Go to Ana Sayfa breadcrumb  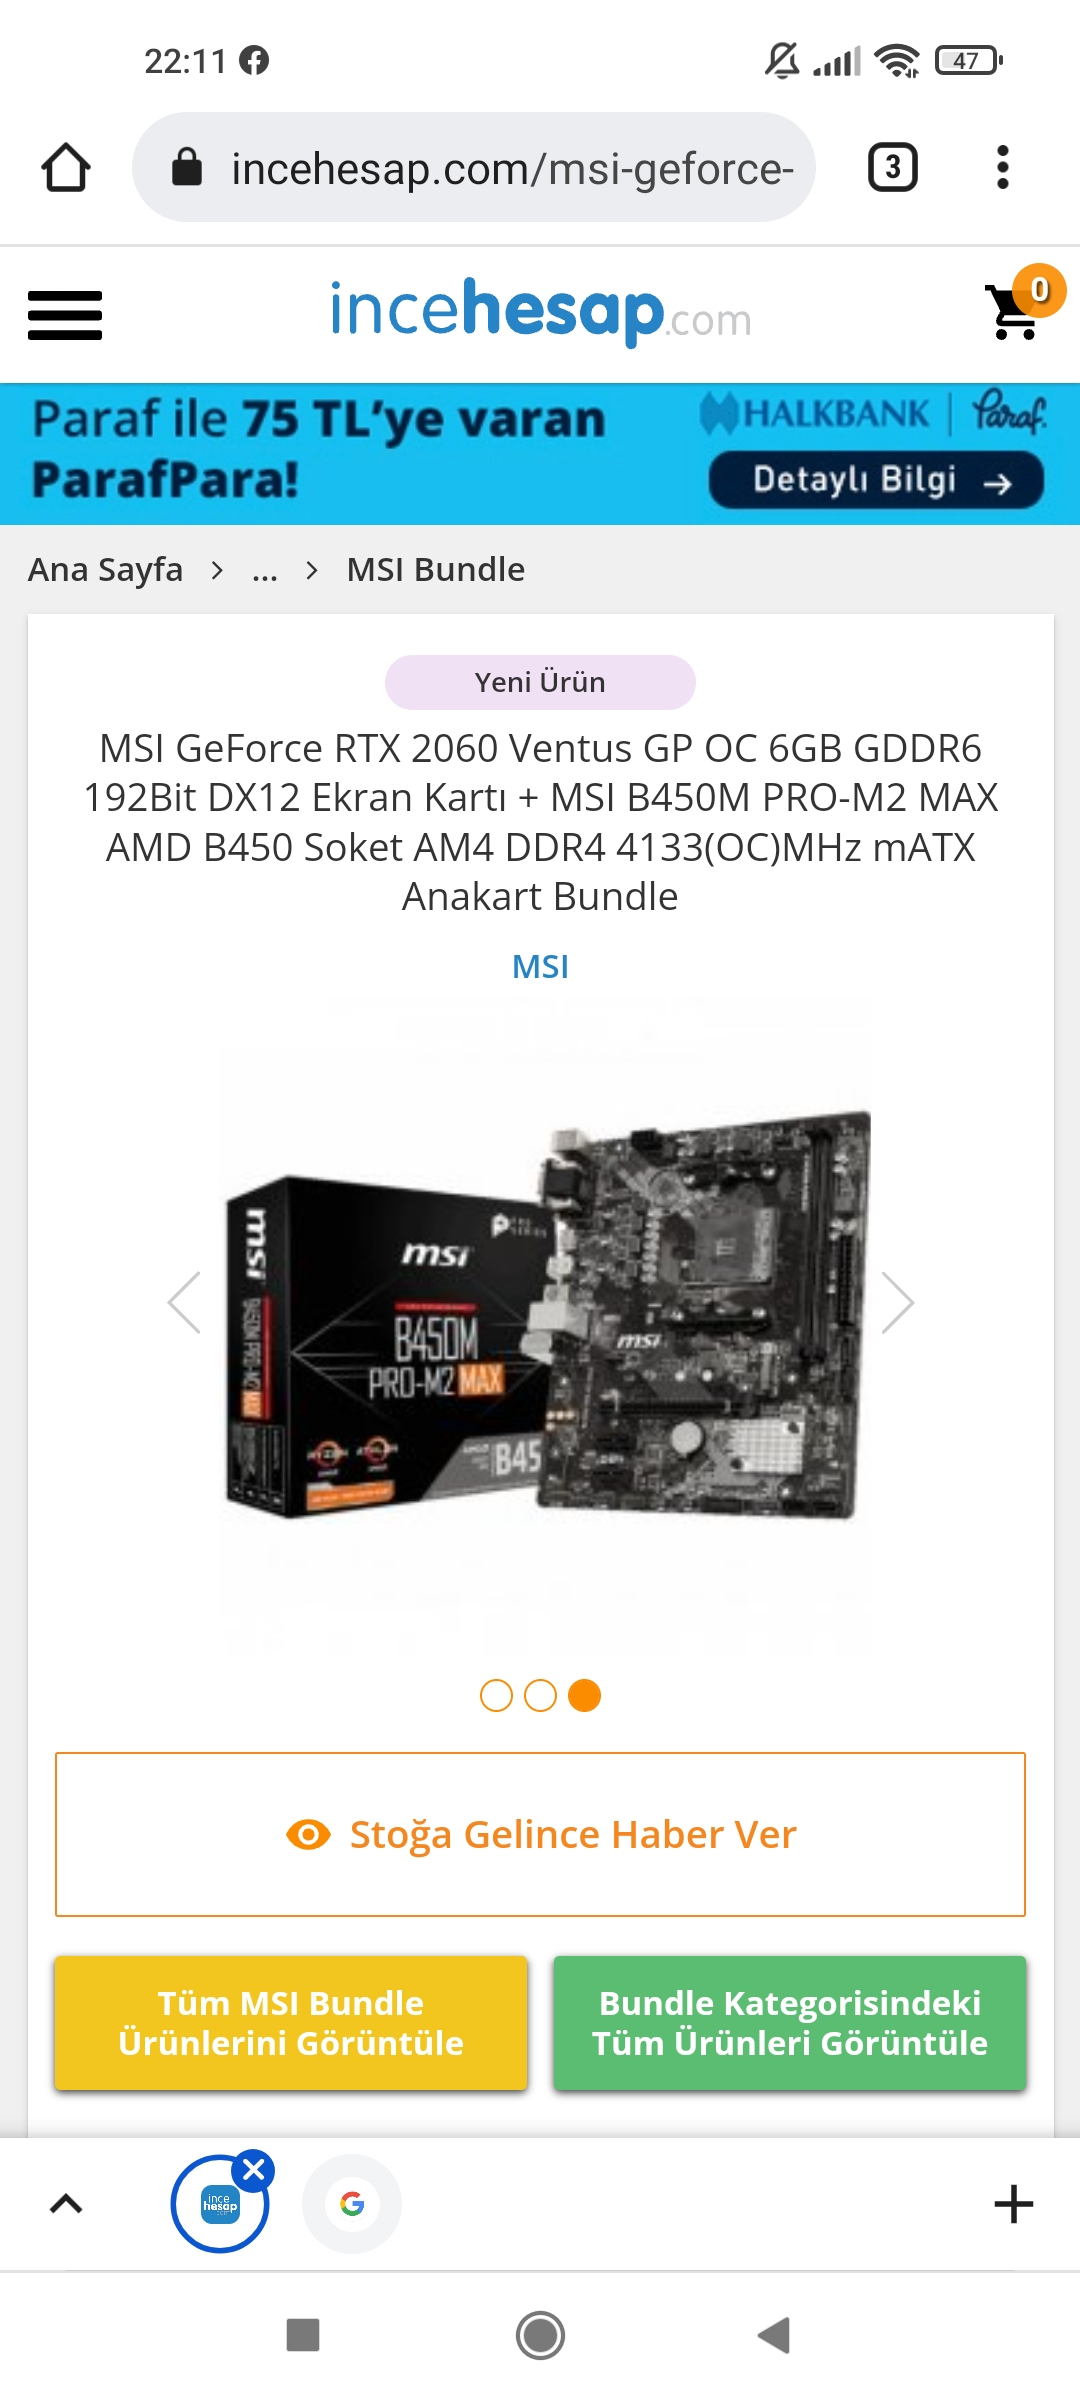click(x=105, y=570)
